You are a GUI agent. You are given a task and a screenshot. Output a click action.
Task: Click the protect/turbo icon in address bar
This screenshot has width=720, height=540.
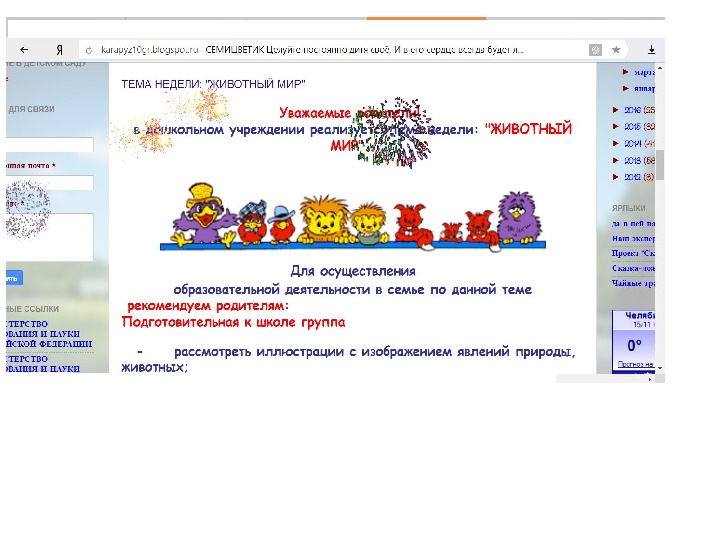coord(595,50)
